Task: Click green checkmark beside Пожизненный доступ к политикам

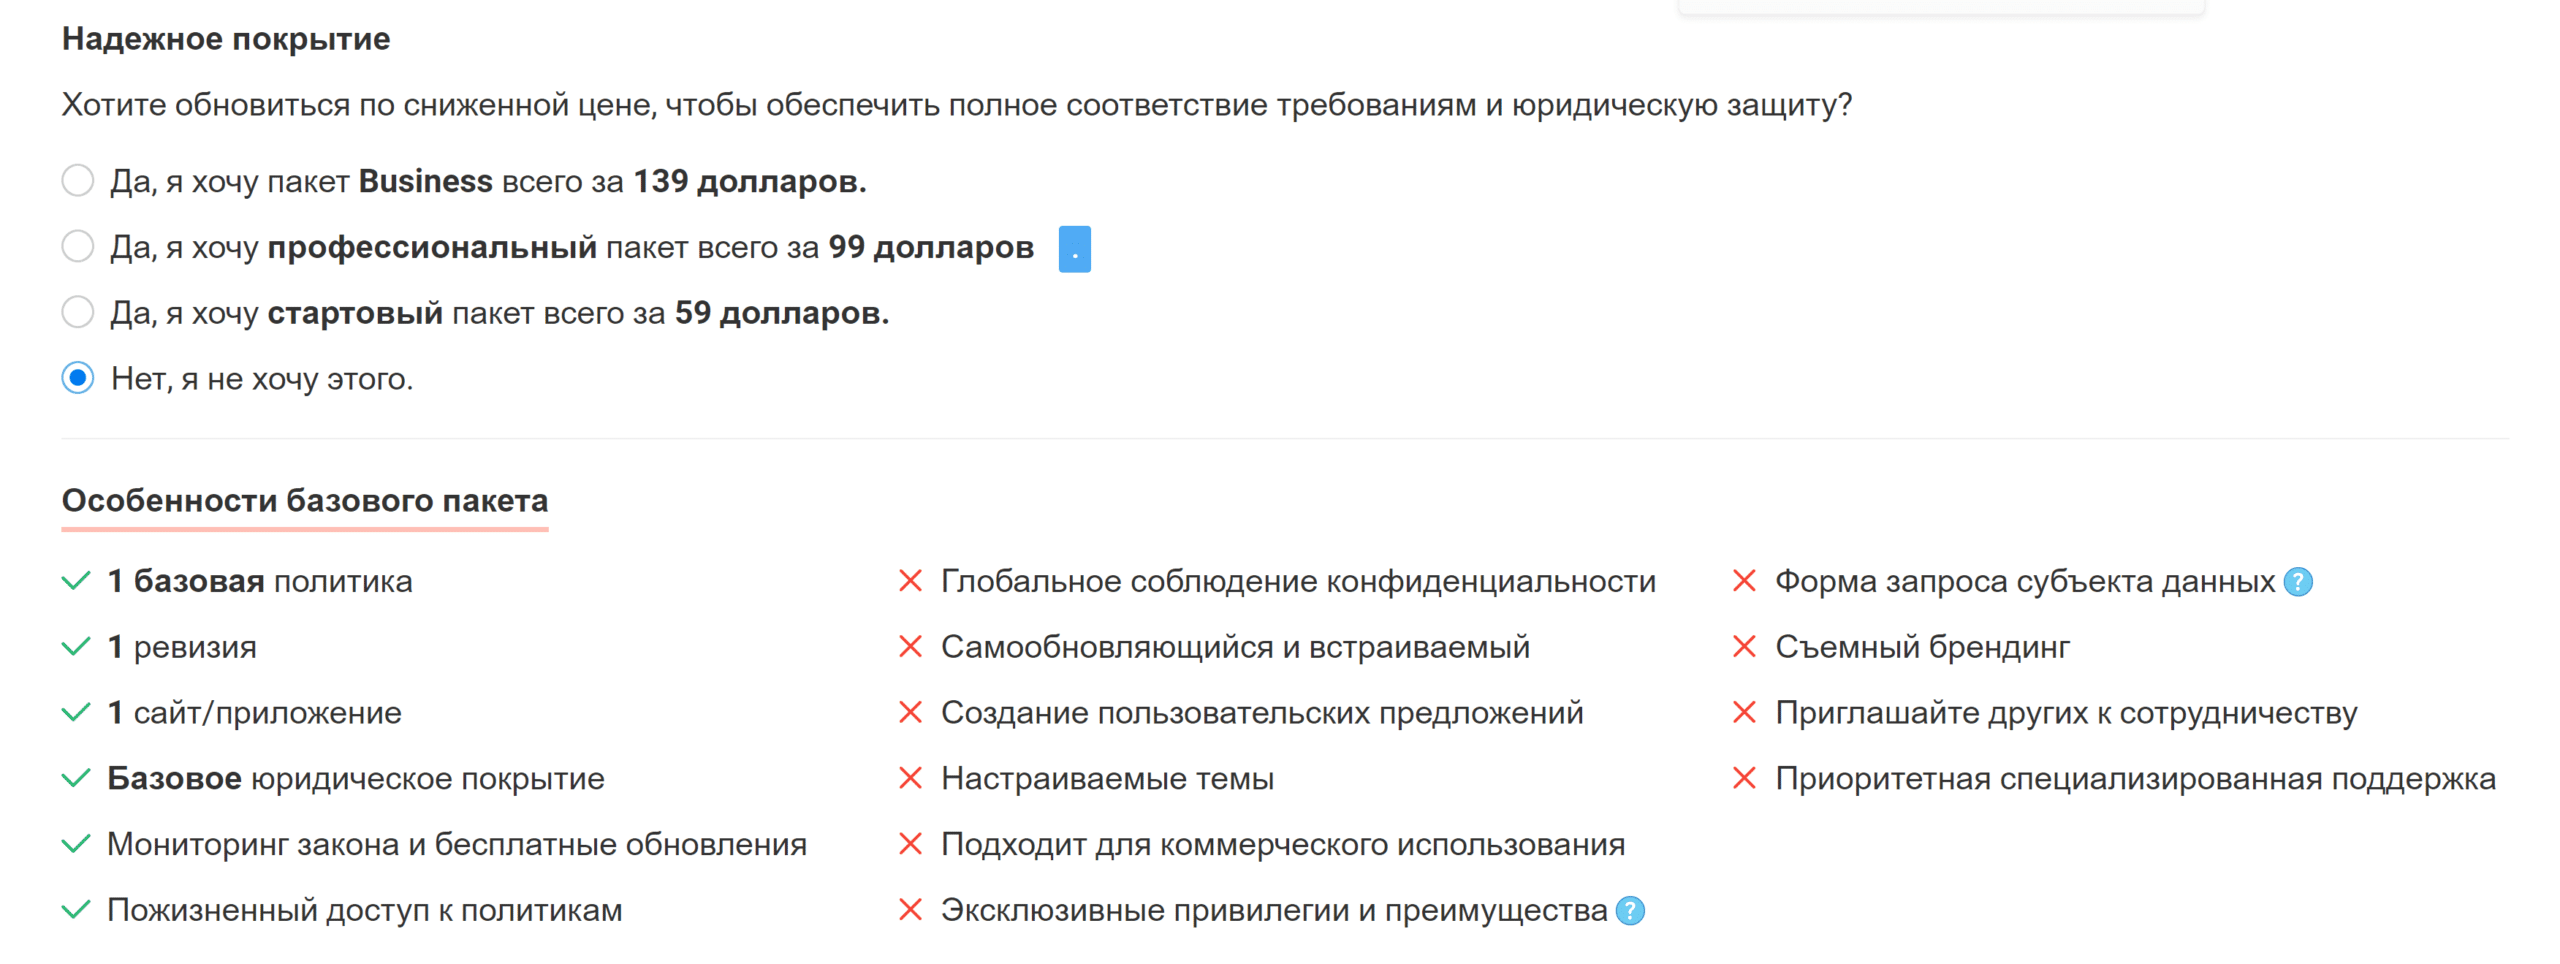Action: [x=77, y=910]
